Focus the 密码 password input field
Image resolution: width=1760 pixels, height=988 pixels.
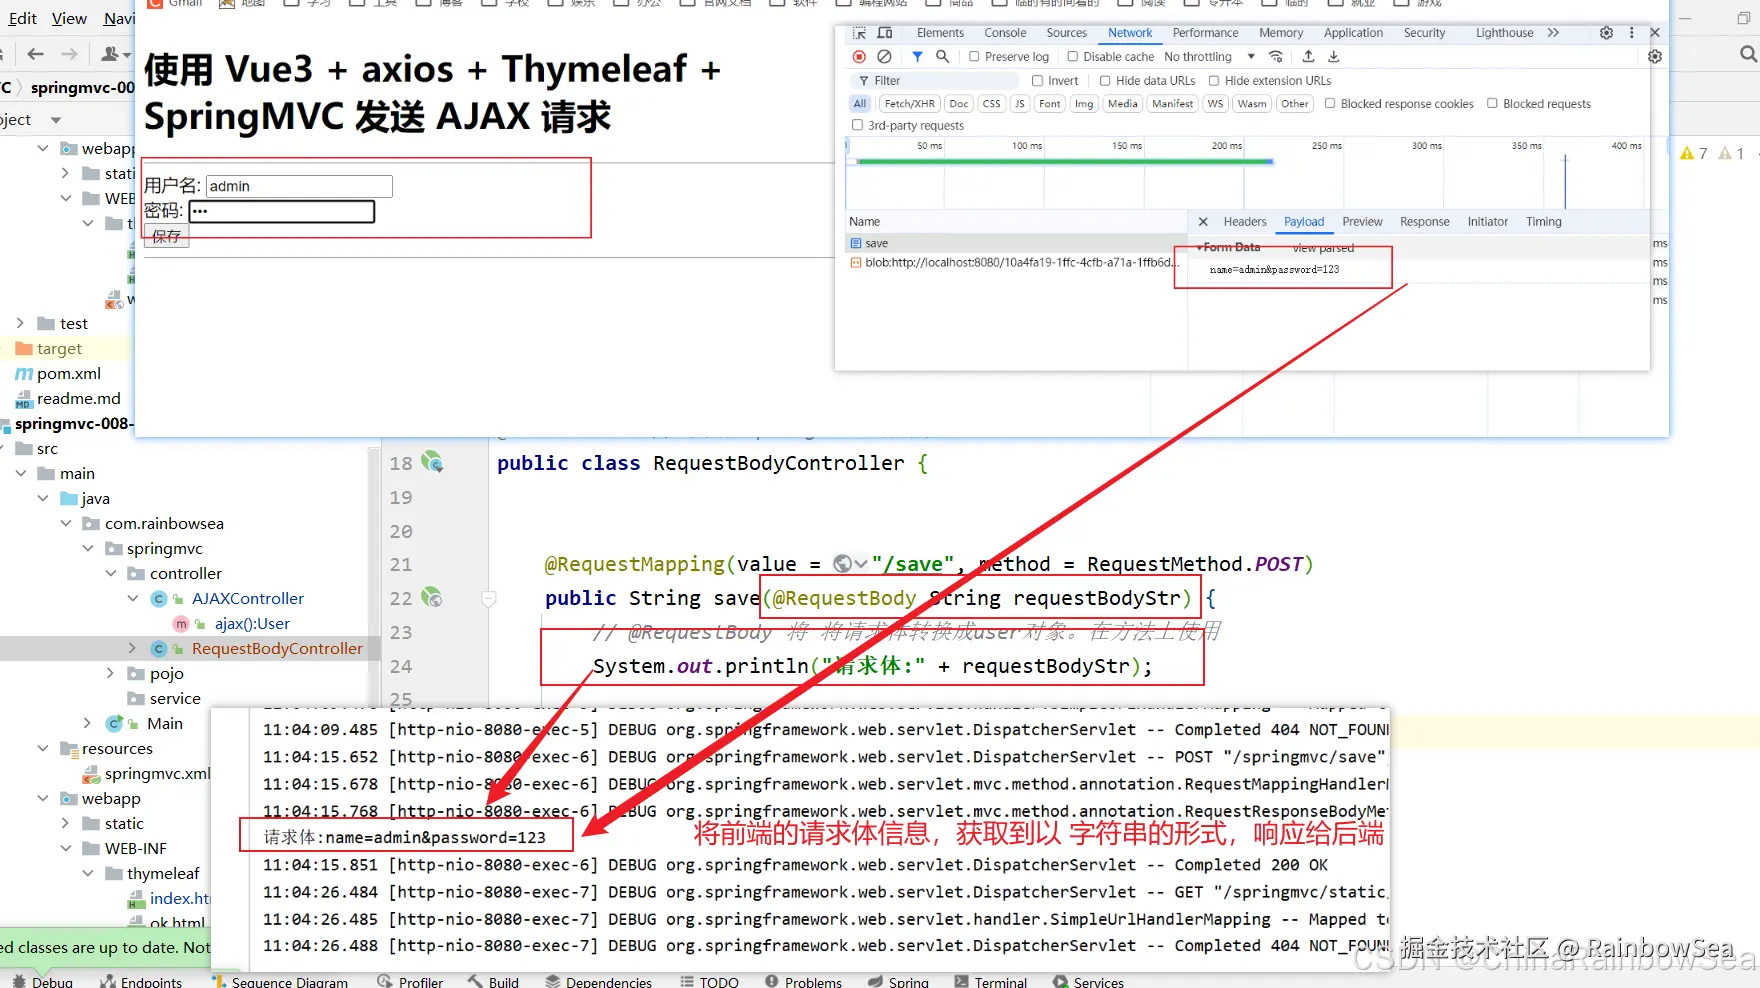282,211
